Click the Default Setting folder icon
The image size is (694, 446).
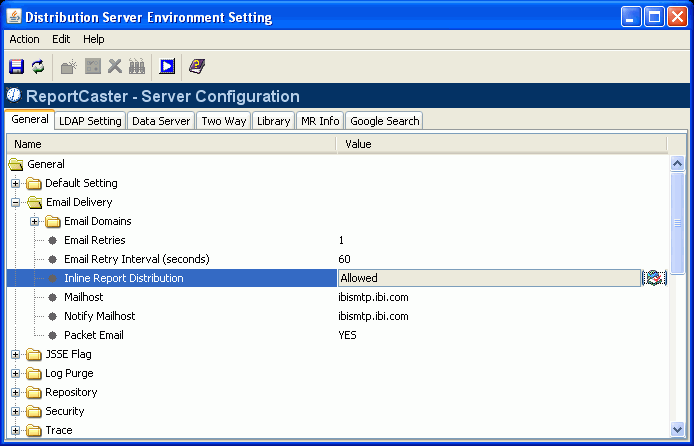34,183
